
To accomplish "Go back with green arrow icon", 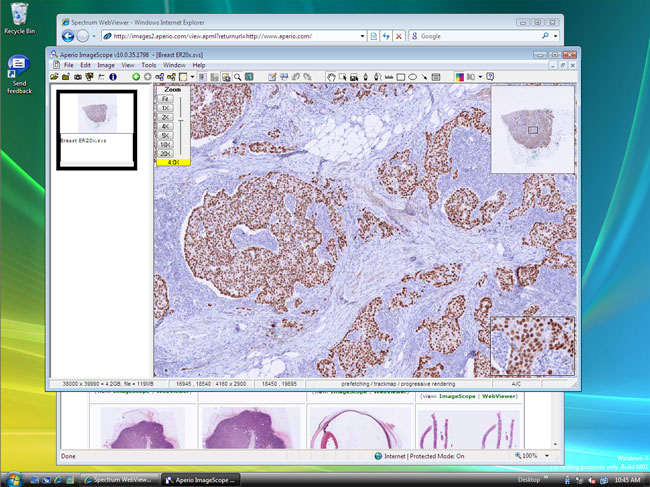I will [x=136, y=77].
